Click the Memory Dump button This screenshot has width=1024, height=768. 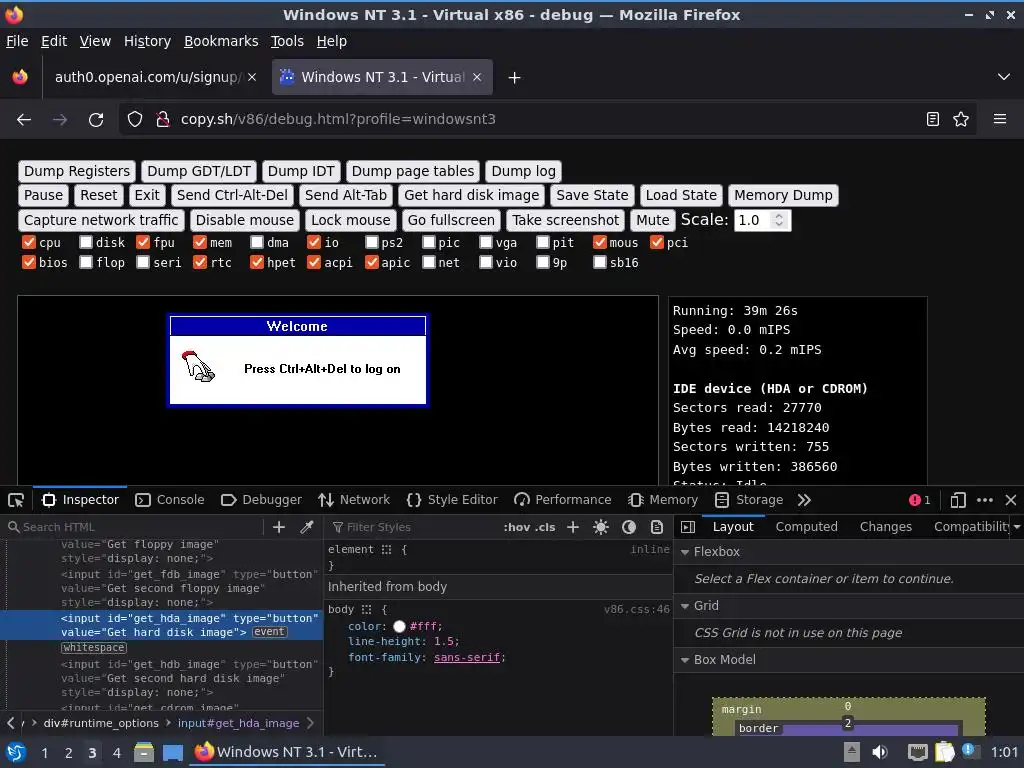pyautogui.click(x=783, y=195)
